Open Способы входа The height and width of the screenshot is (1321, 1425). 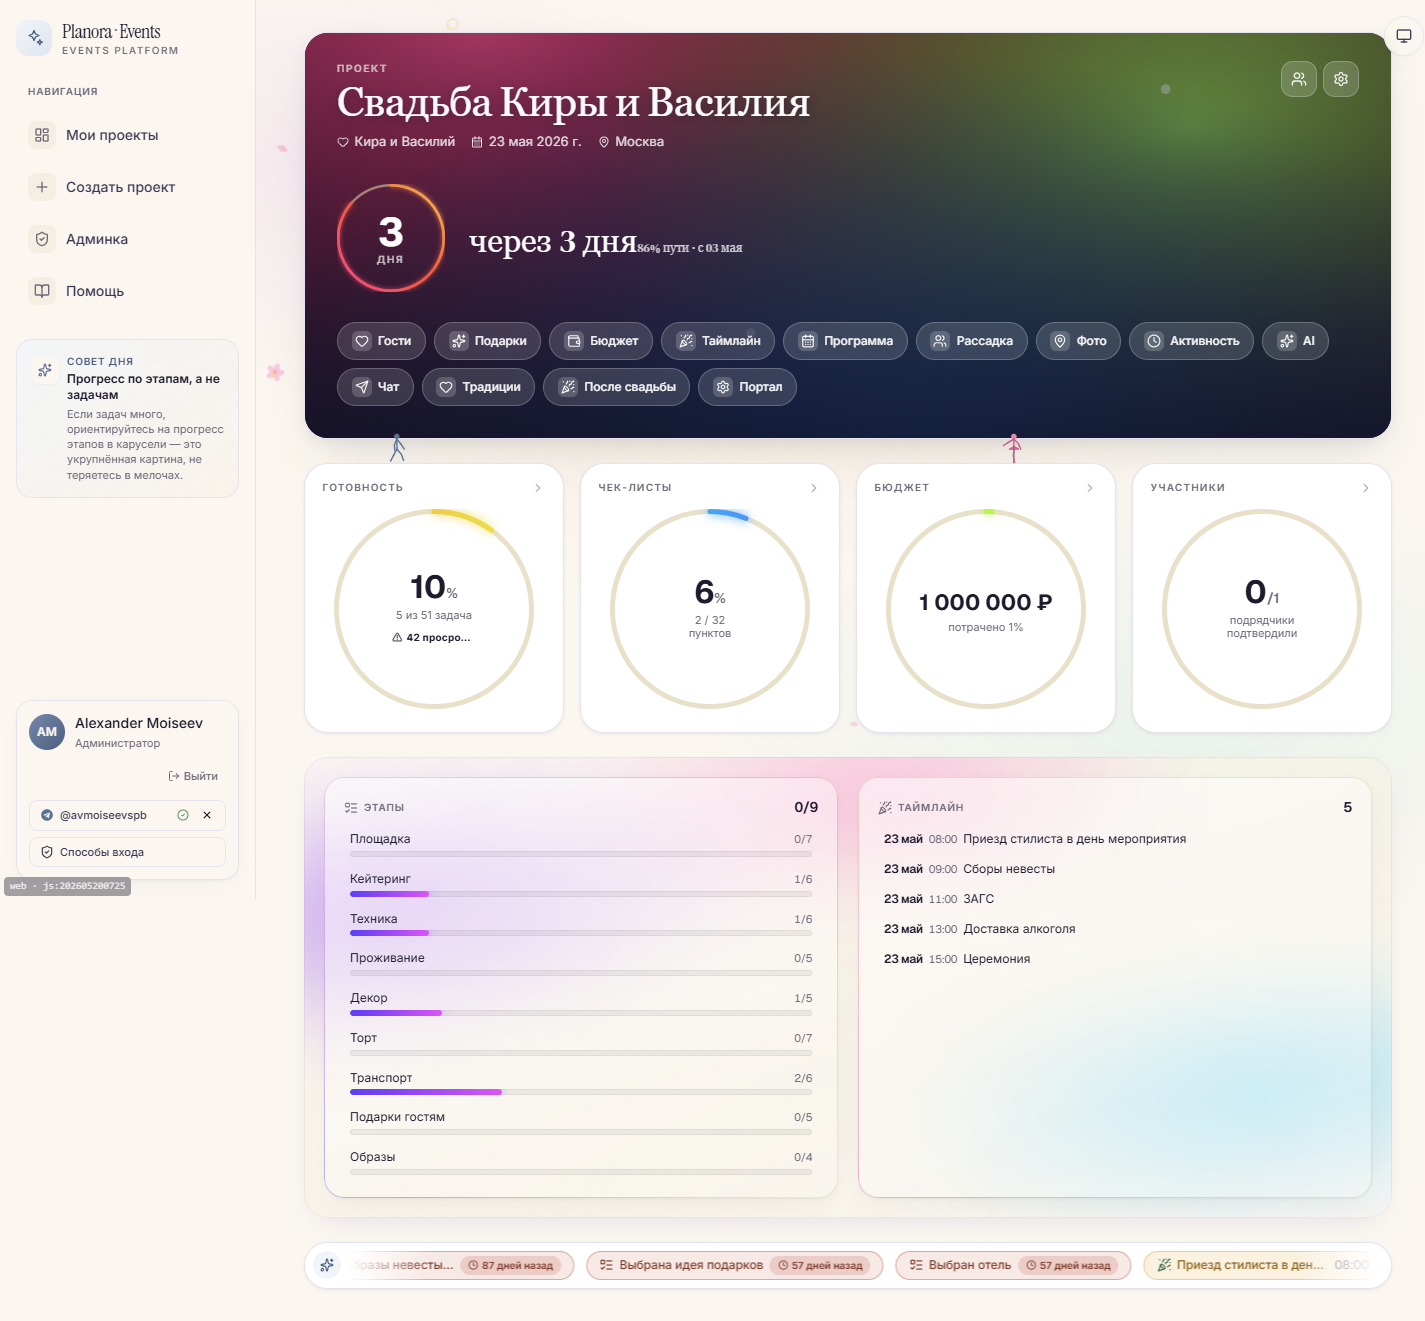127,852
